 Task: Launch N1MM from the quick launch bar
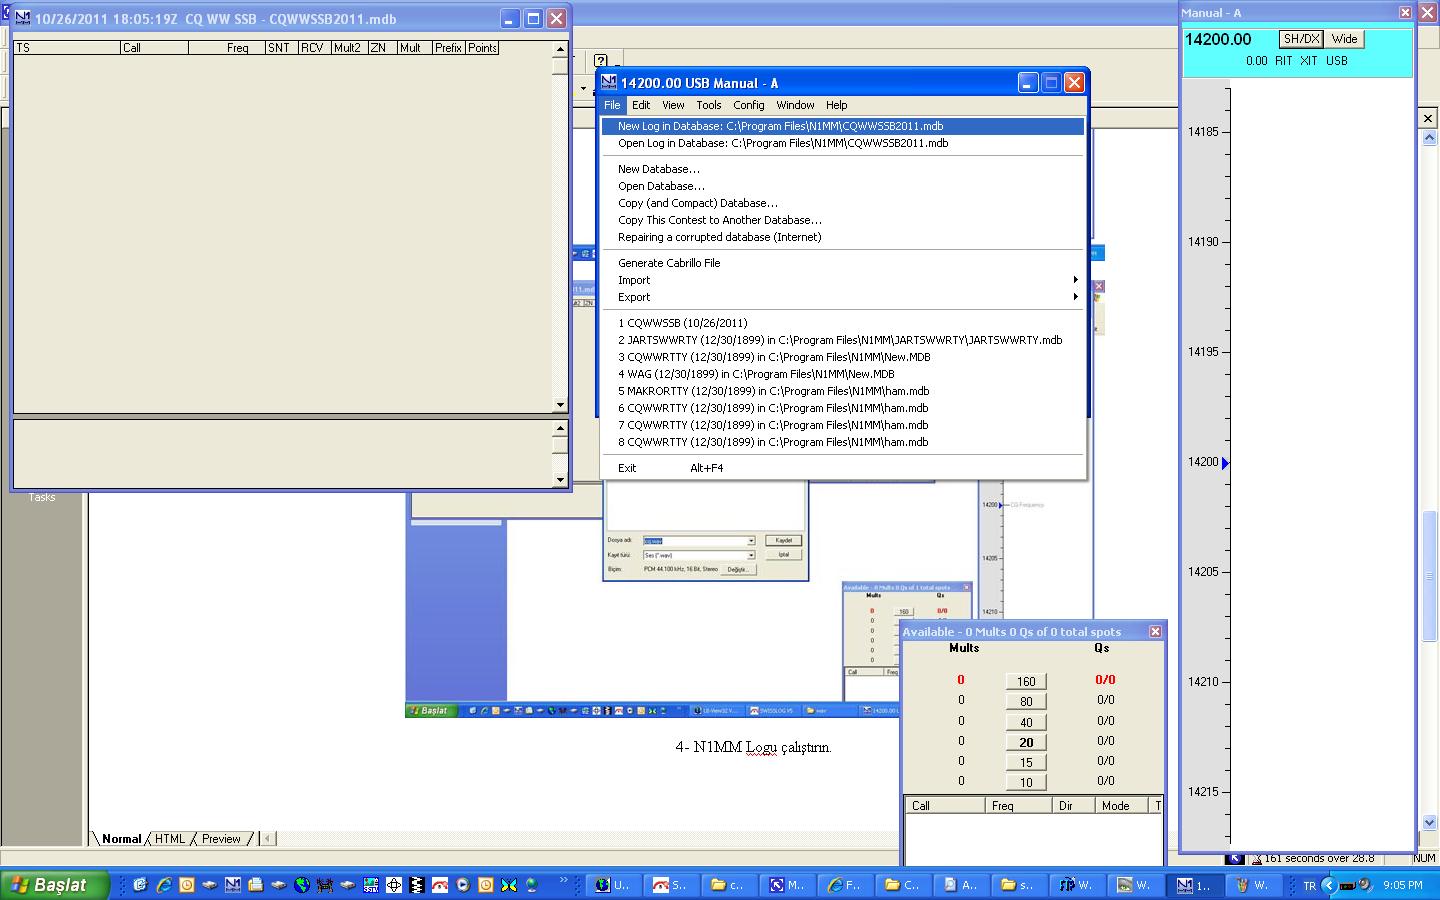(233, 885)
